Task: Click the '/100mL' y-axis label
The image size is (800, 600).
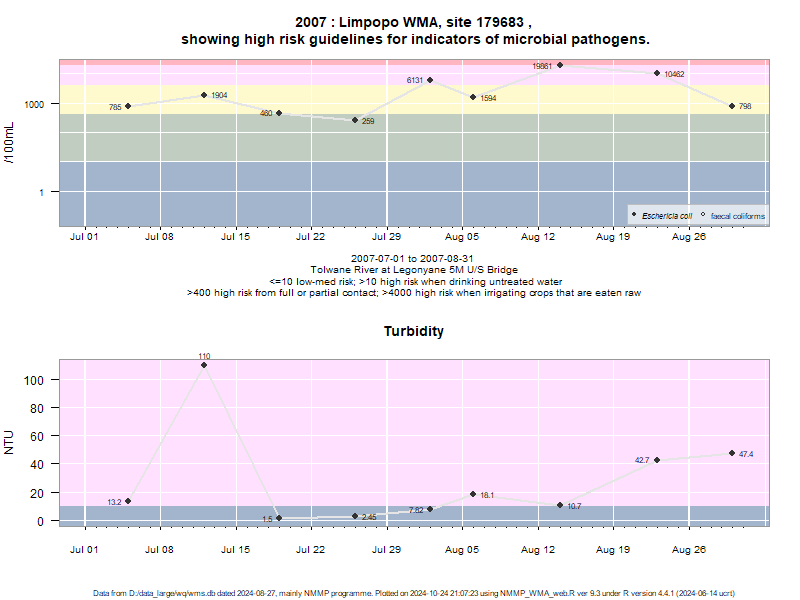Action: 9,143
